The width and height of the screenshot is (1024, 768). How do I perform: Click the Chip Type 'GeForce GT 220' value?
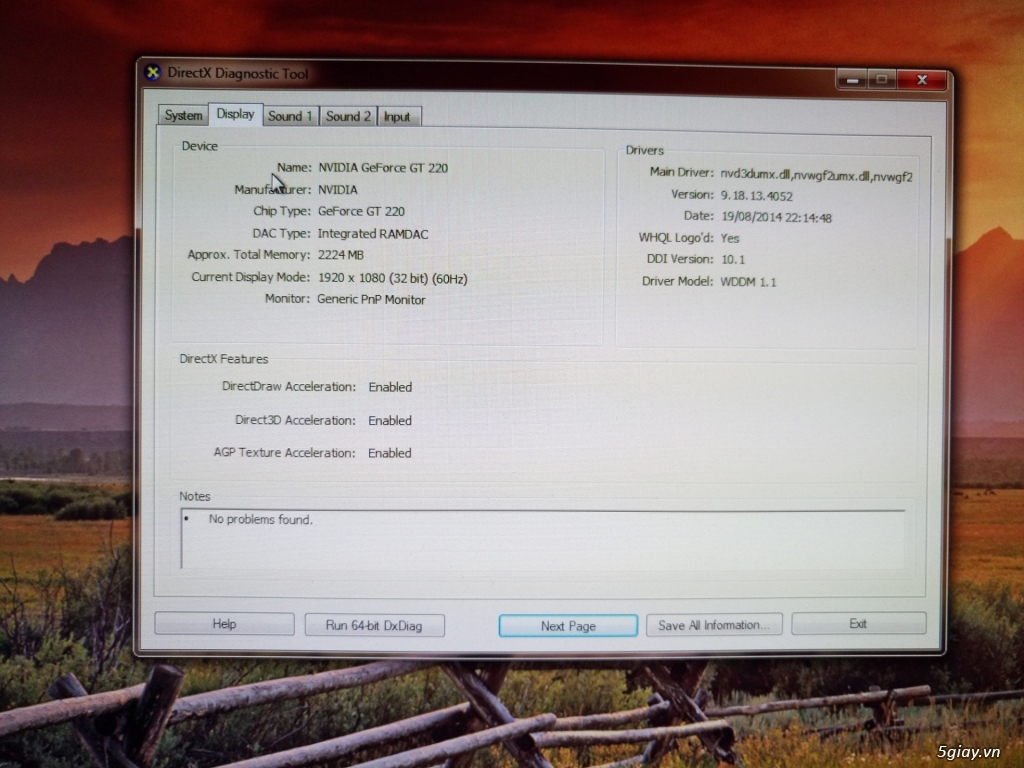(x=361, y=212)
